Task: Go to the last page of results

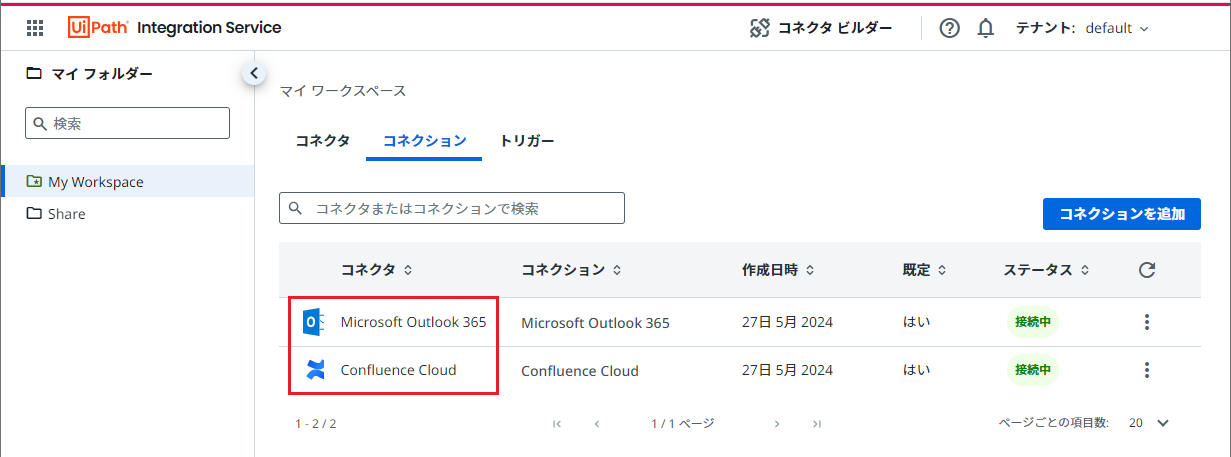Action: pyautogui.click(x=817, y=424)
